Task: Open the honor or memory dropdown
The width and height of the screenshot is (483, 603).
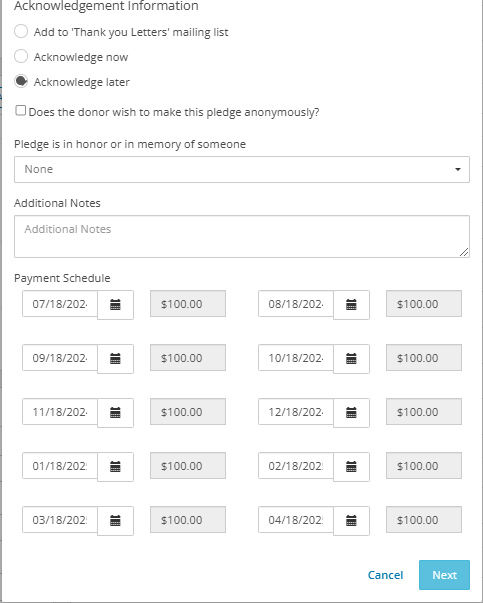Action: (242, 169)
